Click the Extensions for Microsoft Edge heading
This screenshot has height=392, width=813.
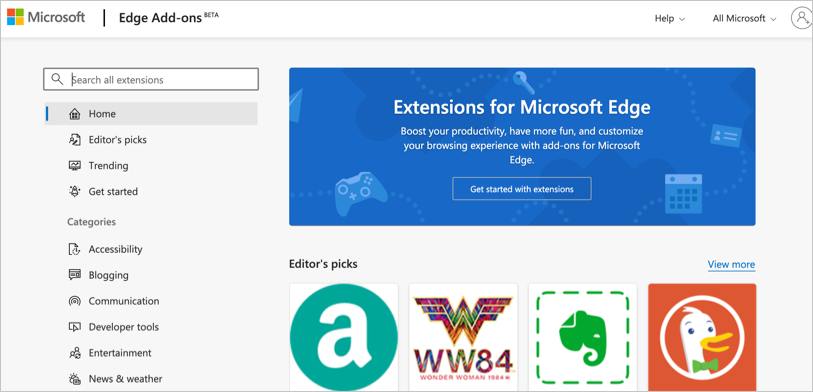[x=522, y=108]
